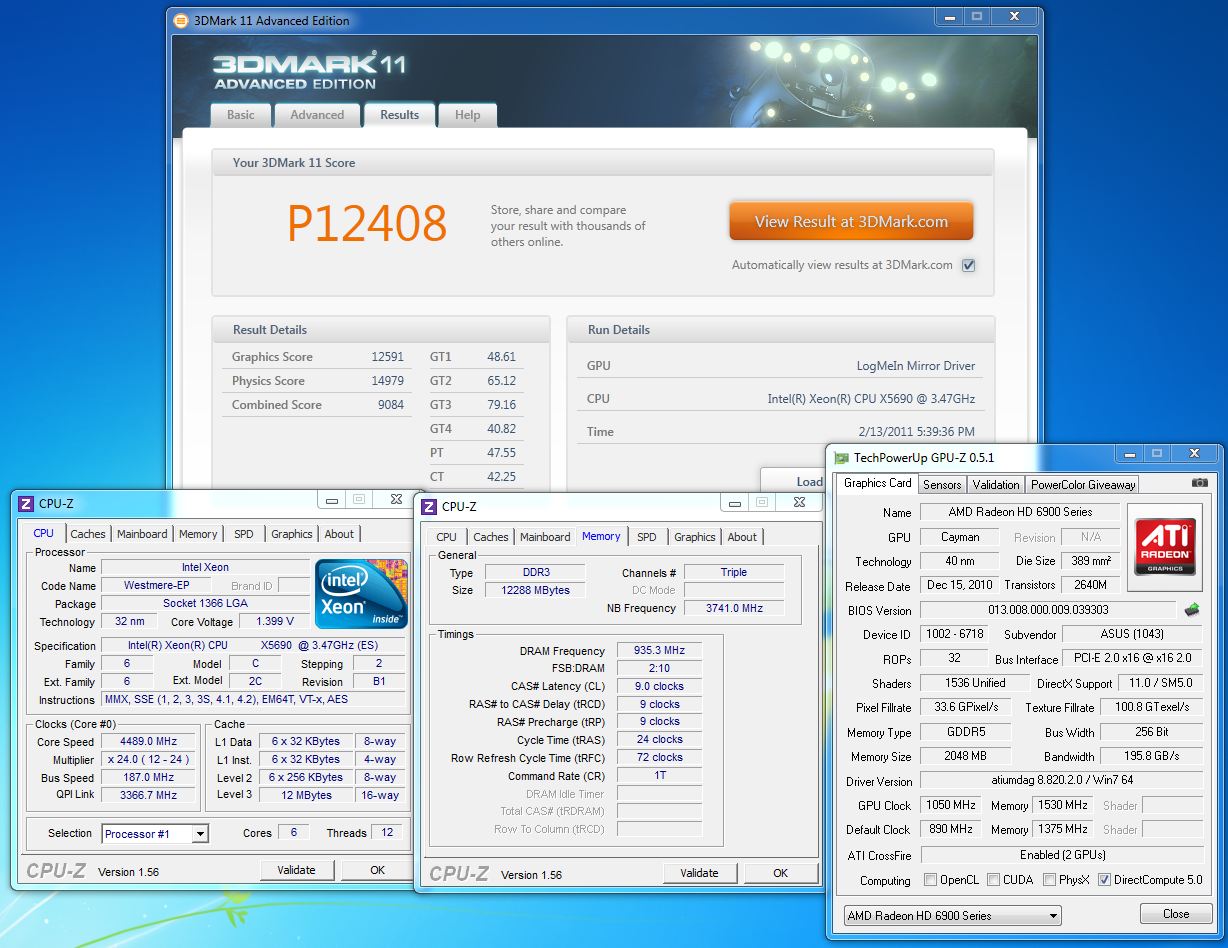
Task: Toggle the DirectCompute 5.0 checkbox
Action: point(1104,880)
